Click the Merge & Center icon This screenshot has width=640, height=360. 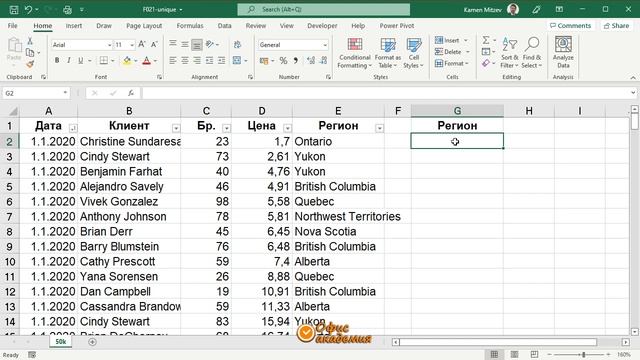point(237,60)
